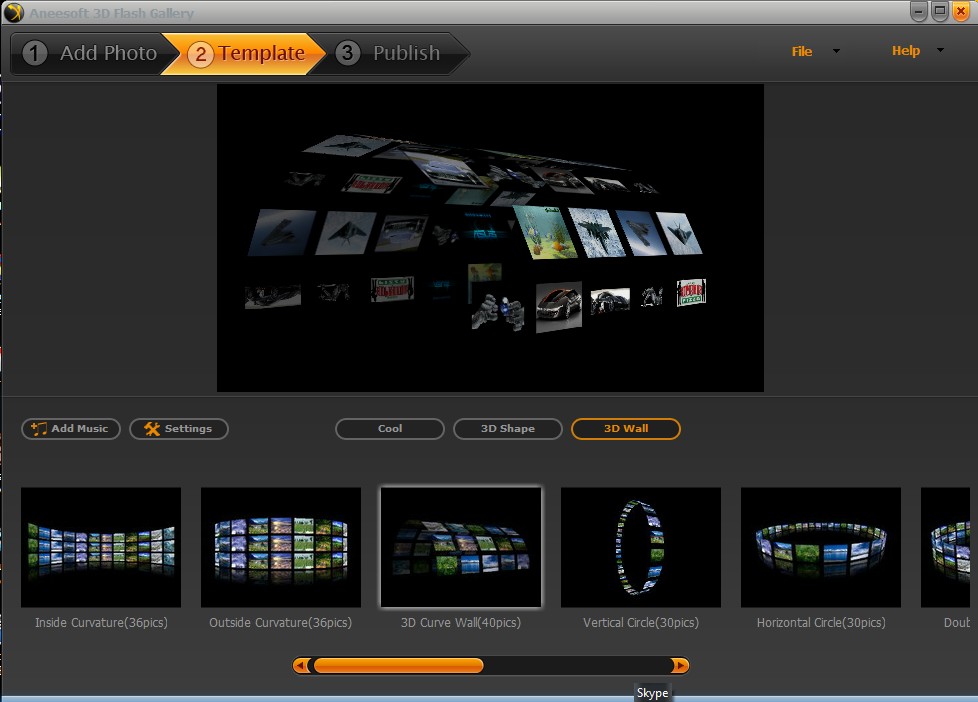Screen dimensions: 978x702
Task: Click the 3D Curve Wall(40pics) label
Action: (461, 623)
